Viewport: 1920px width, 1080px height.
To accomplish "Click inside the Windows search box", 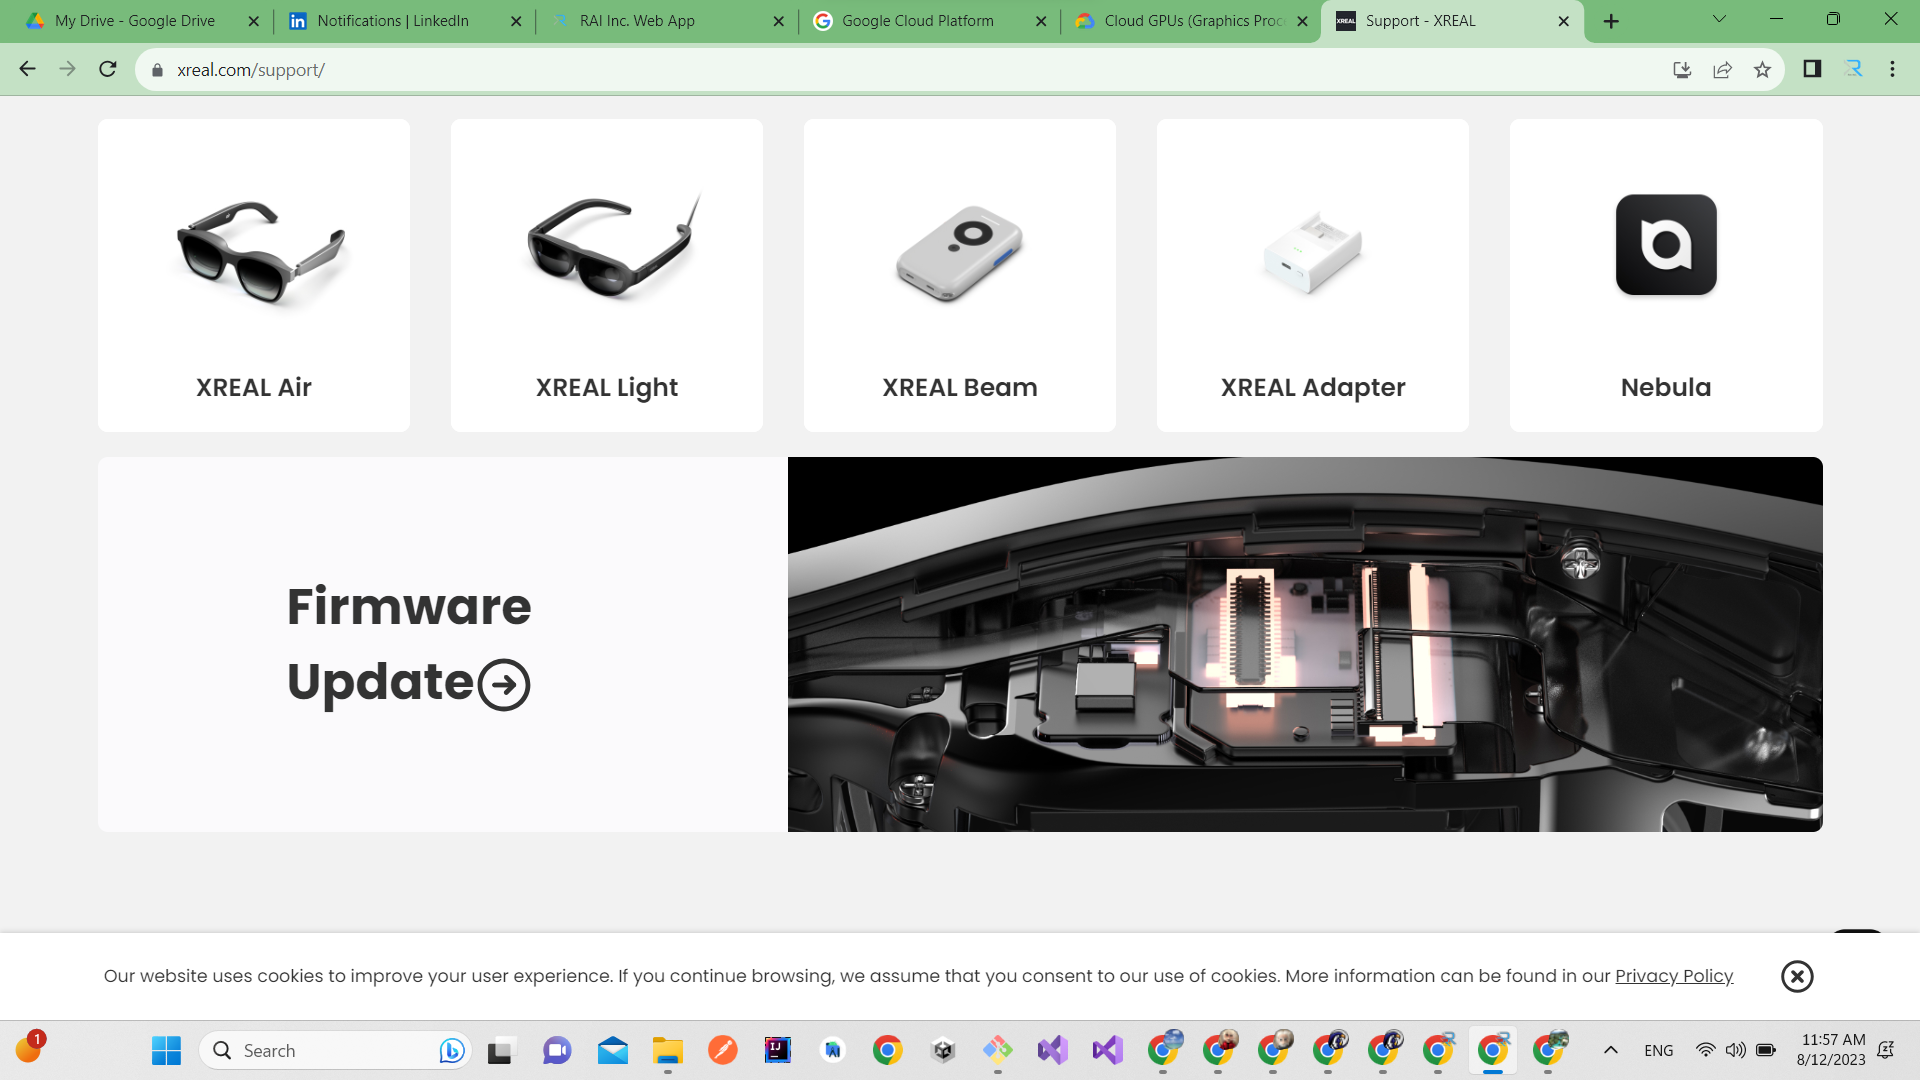I will coord(330,1050).
